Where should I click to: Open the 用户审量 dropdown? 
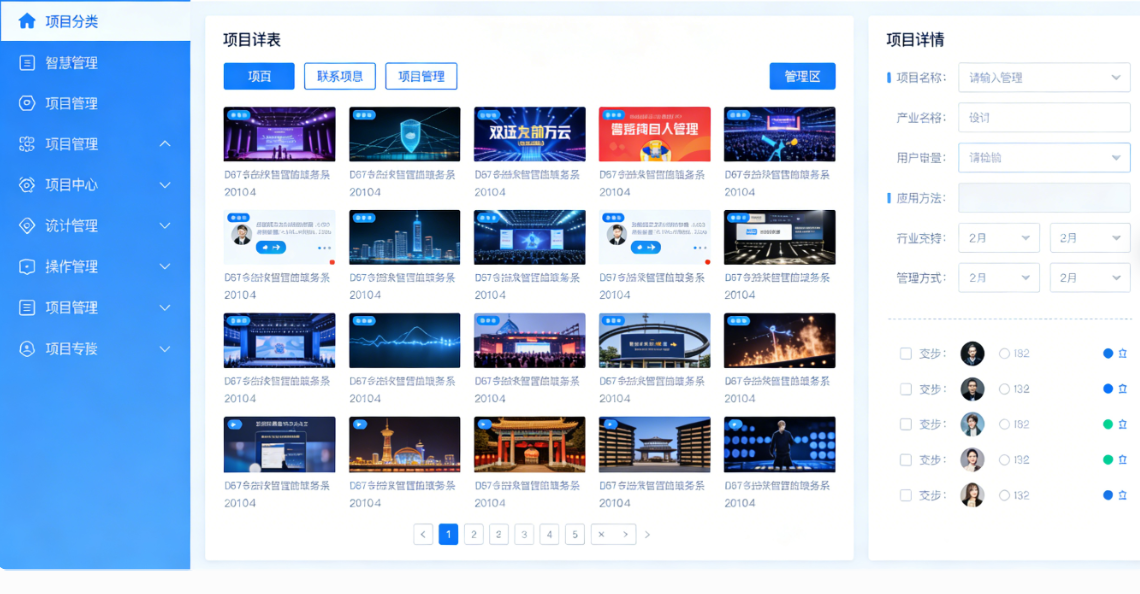(x=1044, y=158)
